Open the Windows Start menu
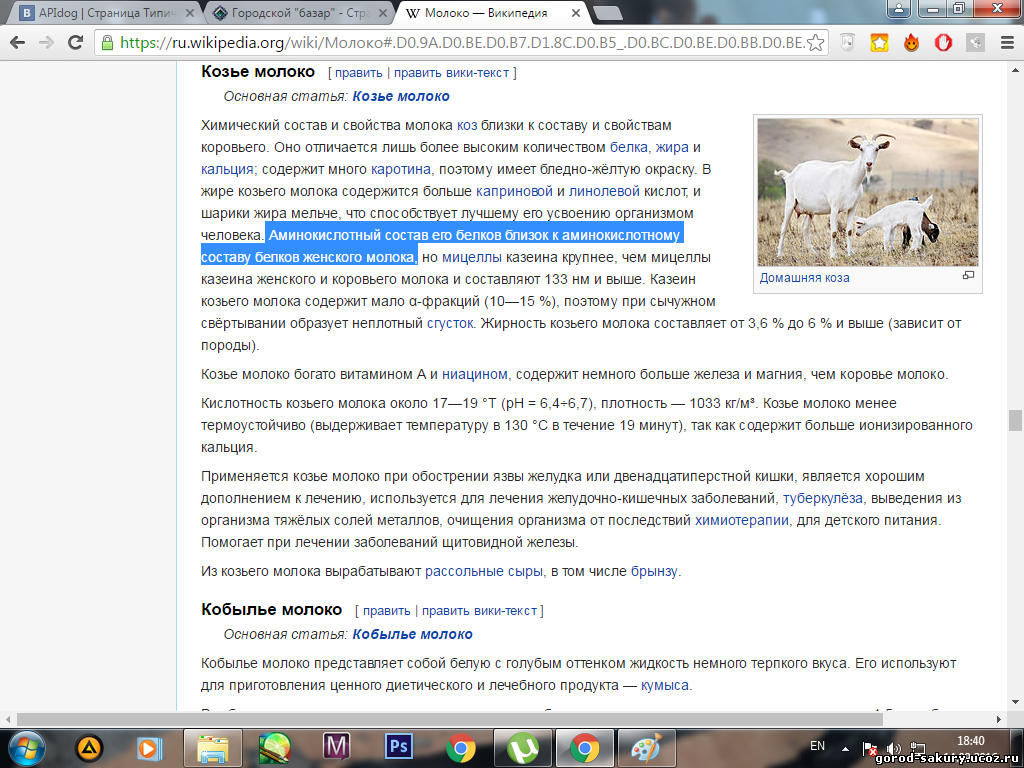Viewport: 1024px width, 768px height. [x=27, y=747]
